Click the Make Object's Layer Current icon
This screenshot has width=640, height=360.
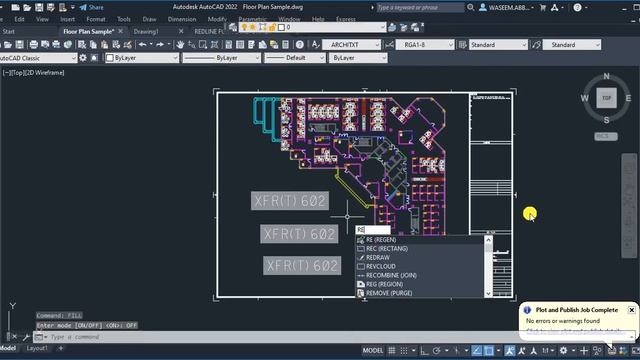(392, 27)
